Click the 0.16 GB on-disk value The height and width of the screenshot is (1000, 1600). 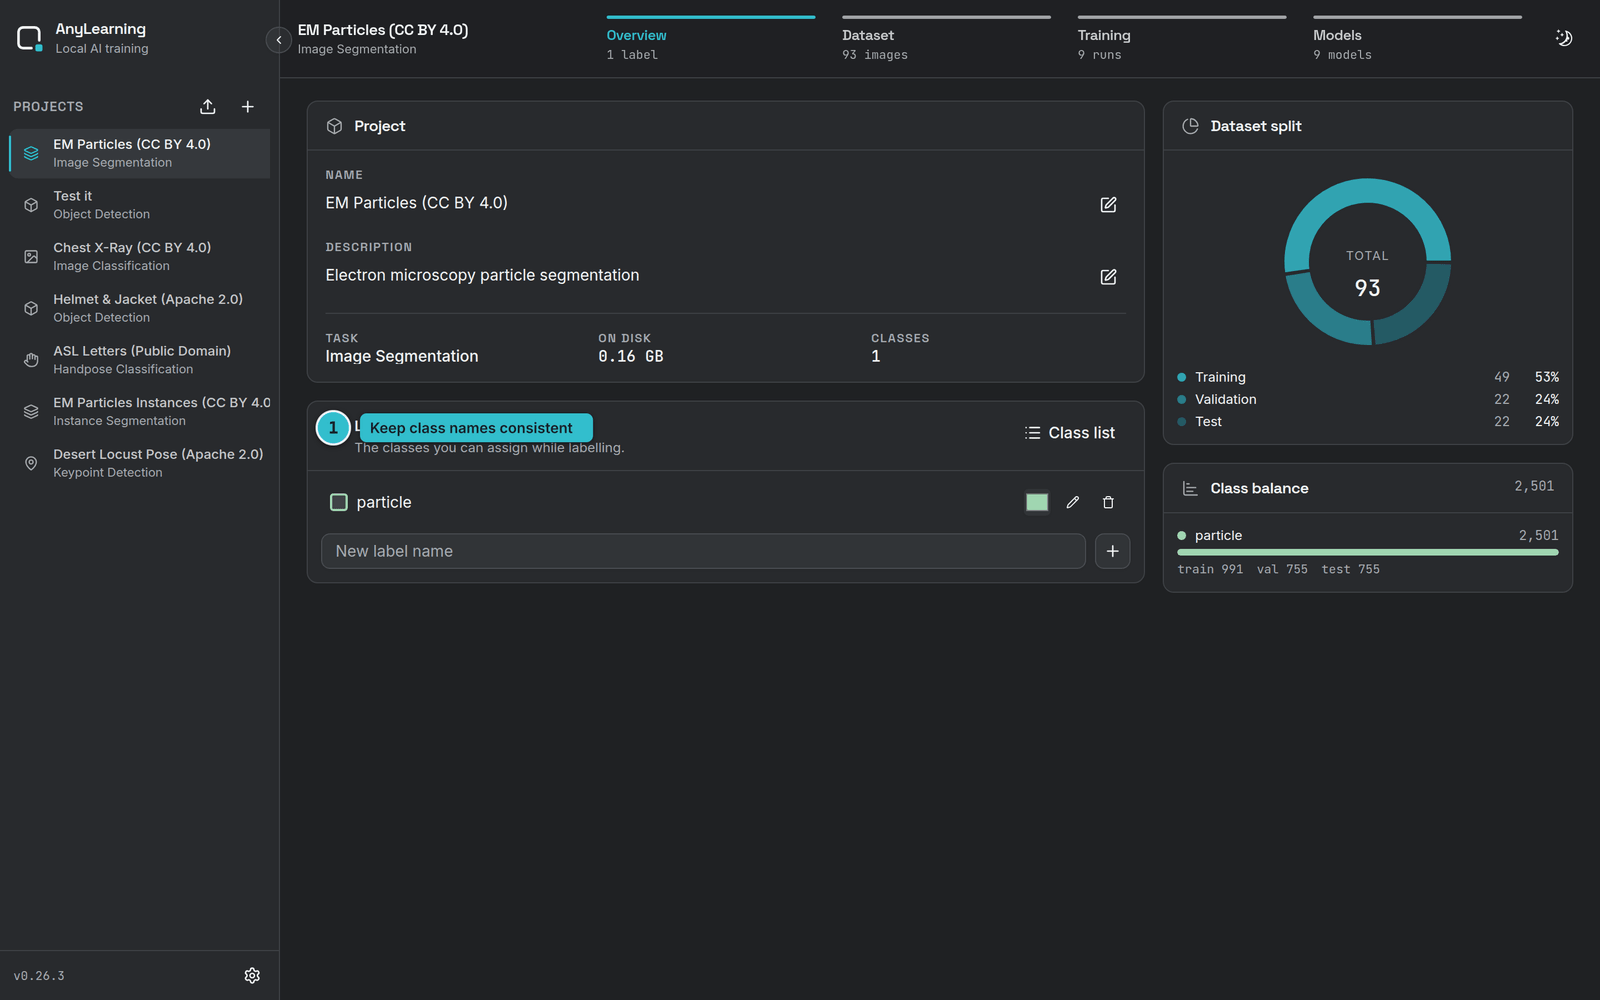631,356
